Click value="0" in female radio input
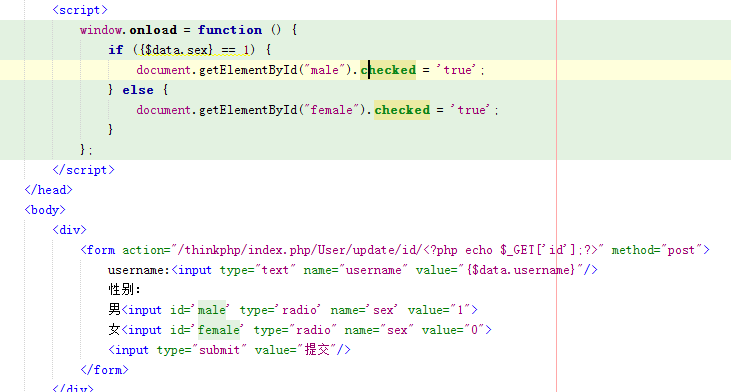731x392 pixels. (x=453, y=330)
